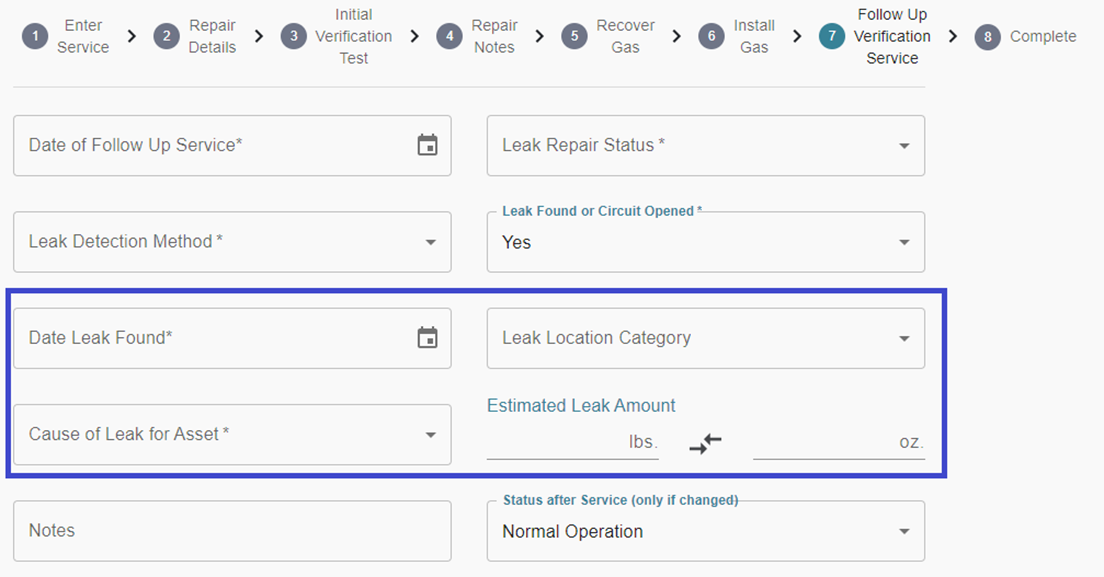
Task: Click the step 5 Recover Gas circle
Action: click(x=574, y=36)
